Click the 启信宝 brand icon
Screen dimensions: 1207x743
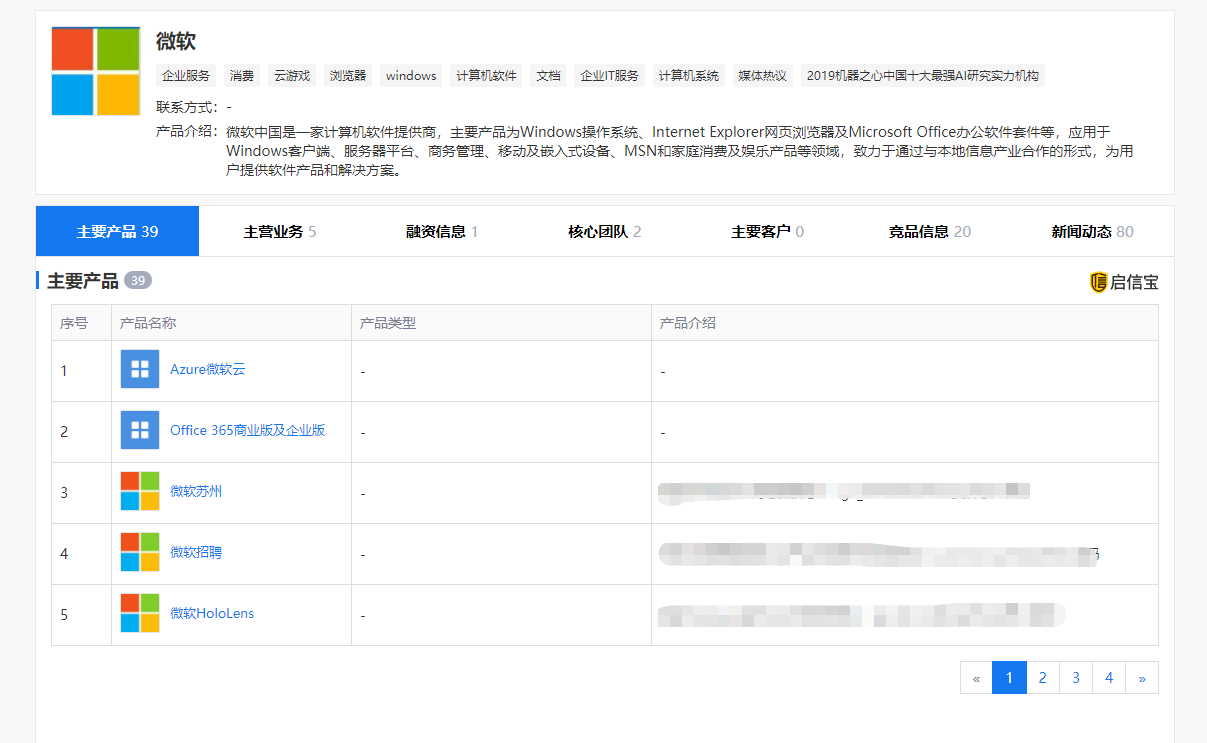click(1096, 281)
